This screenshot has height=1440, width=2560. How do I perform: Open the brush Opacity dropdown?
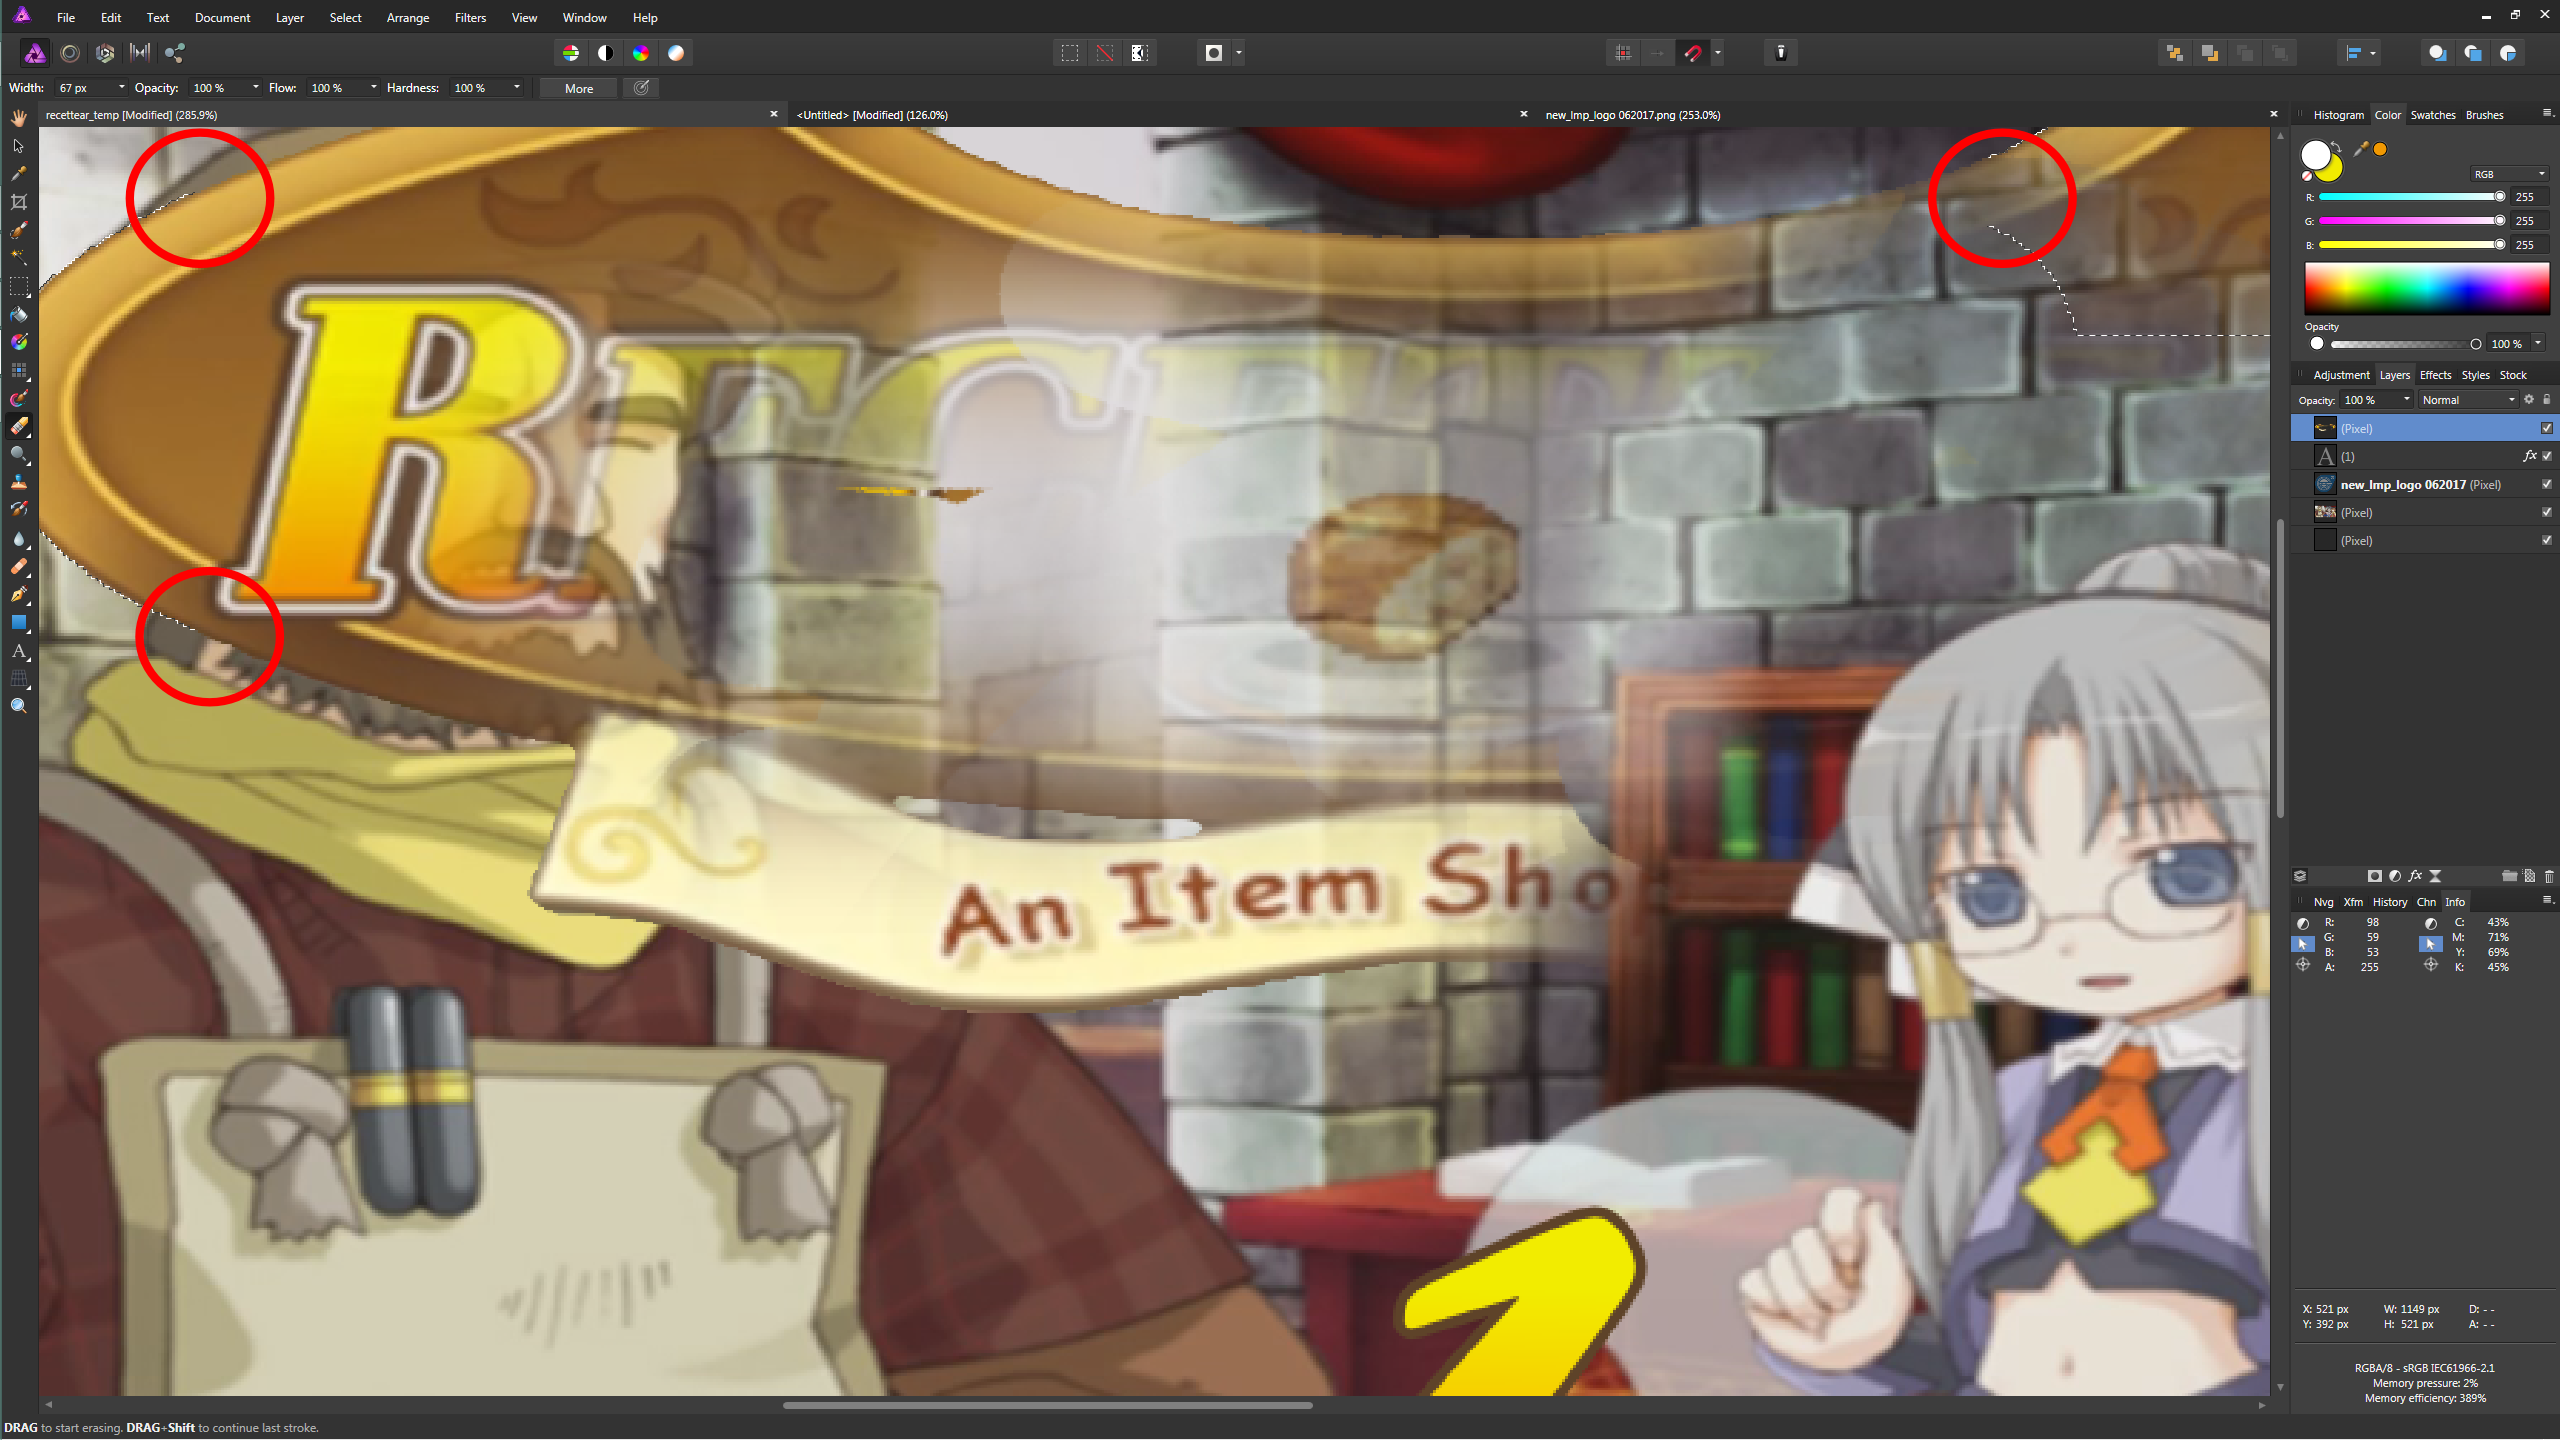click(256, 88)
